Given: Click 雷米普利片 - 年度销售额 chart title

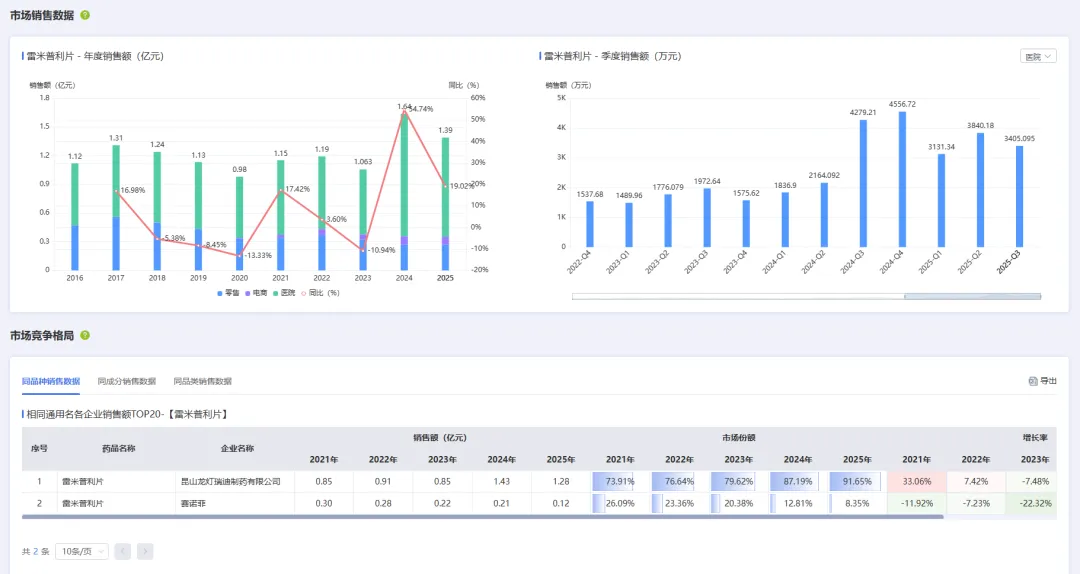Looking at the screenshot, I should coord(95,56).
